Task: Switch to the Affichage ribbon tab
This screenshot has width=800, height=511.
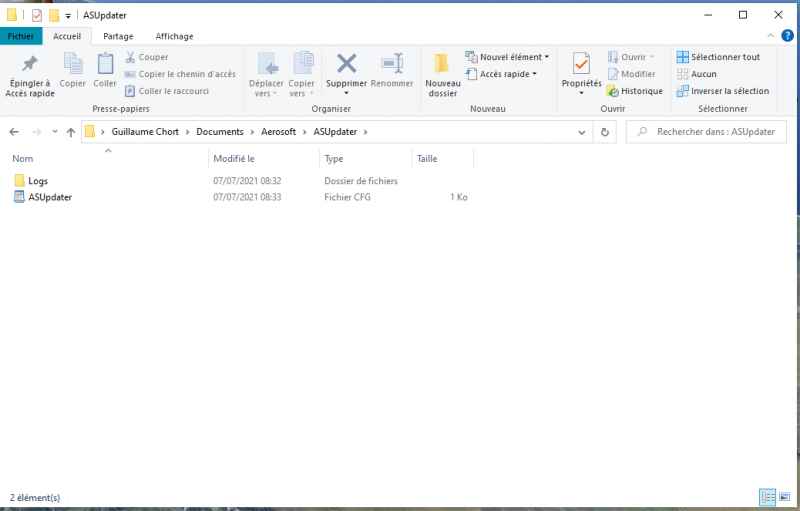Action: [174, 36]
